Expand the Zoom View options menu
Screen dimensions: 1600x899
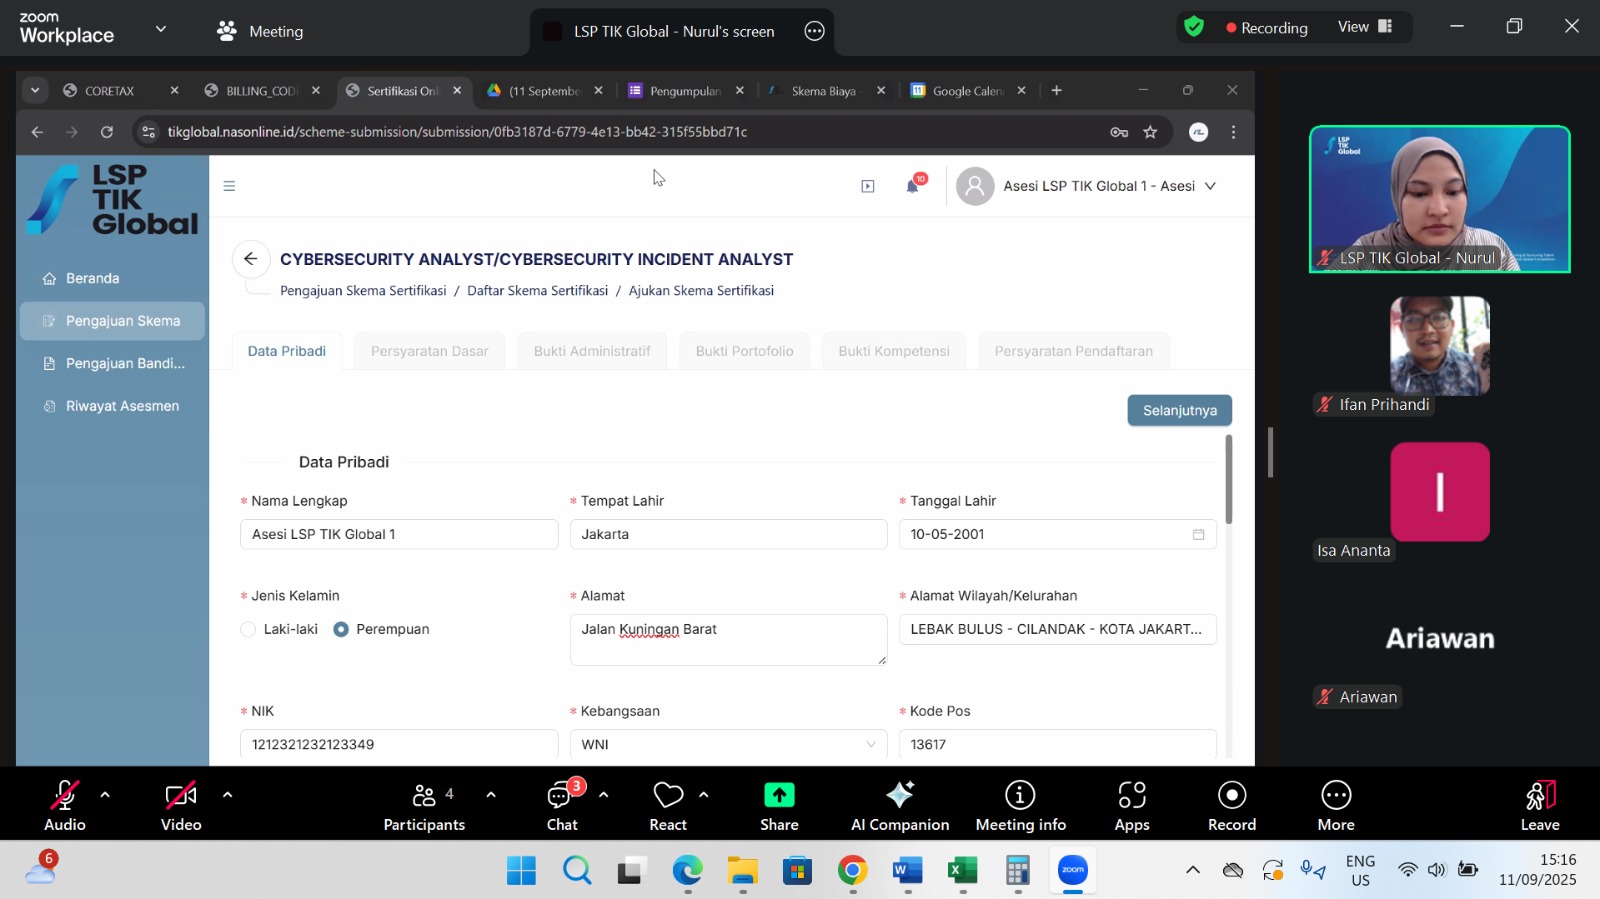point(1364,27)
